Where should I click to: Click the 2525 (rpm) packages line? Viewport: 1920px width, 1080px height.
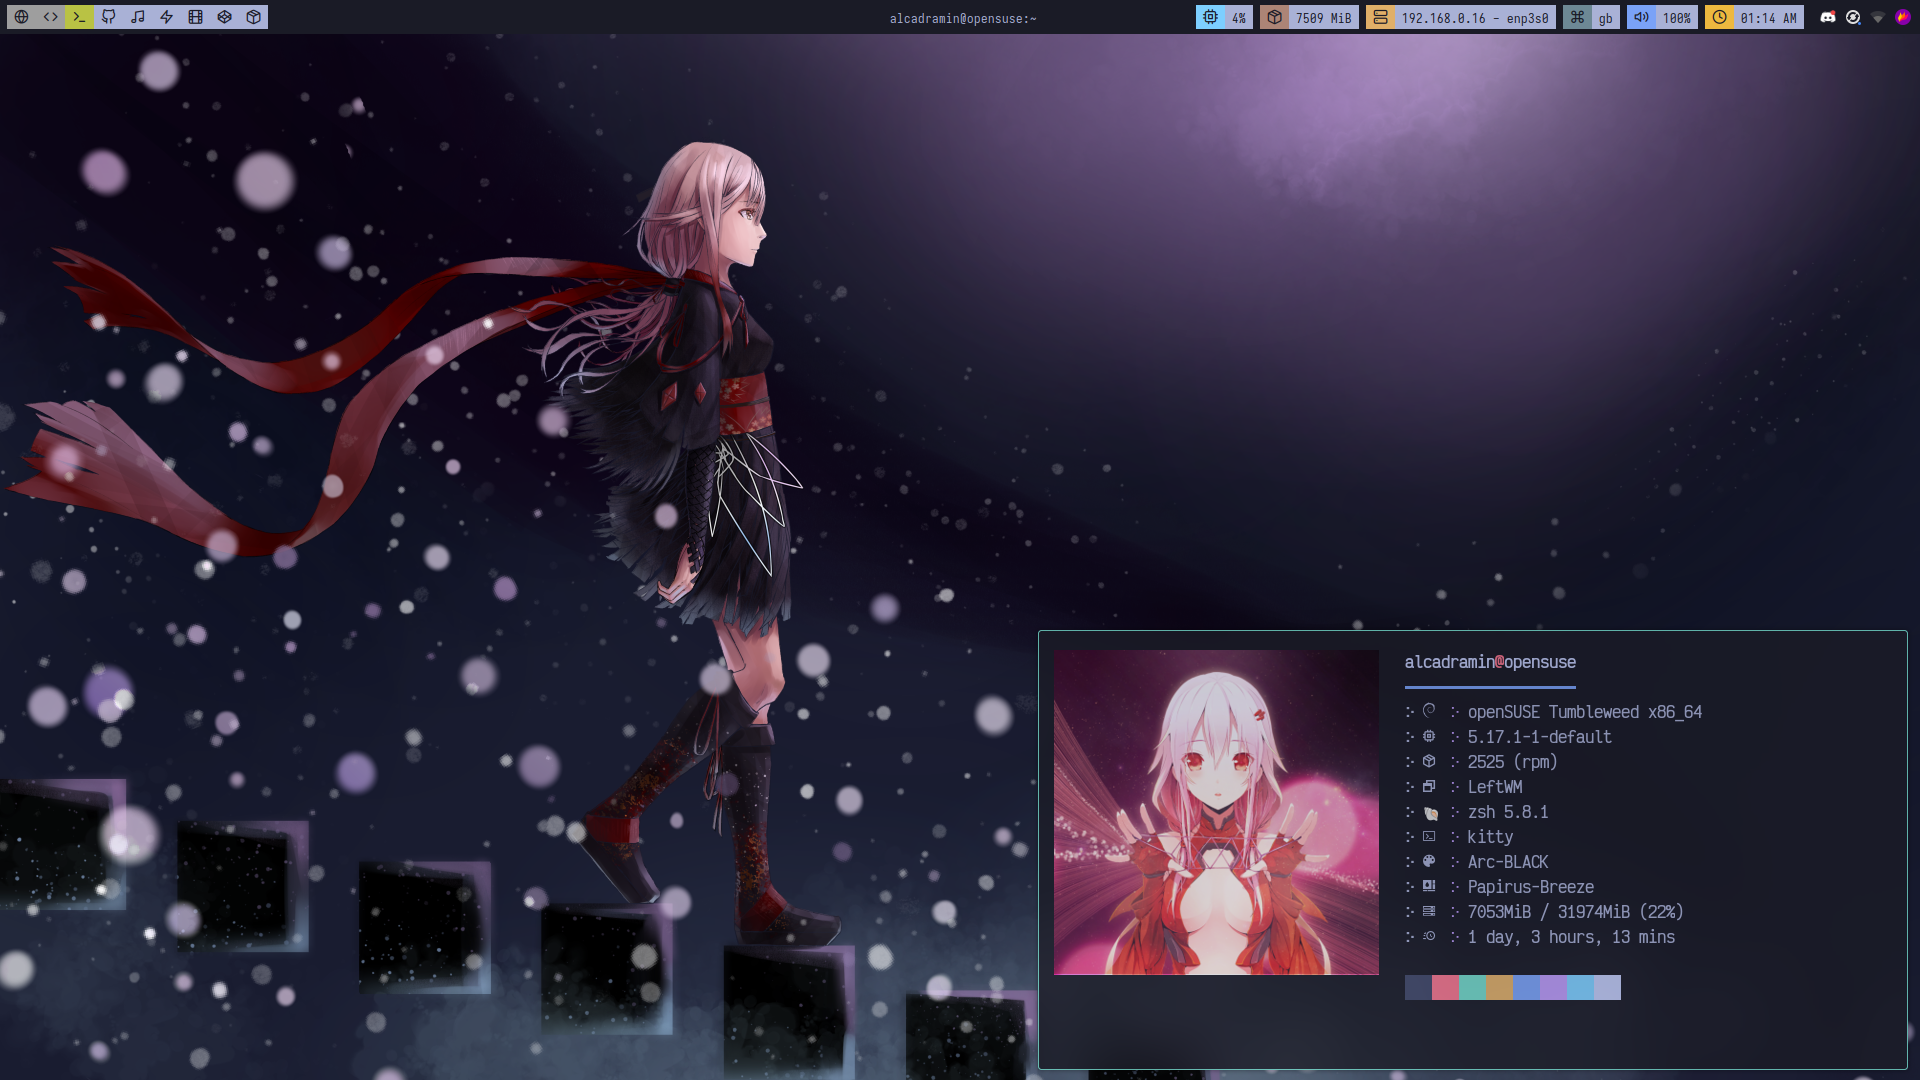pyautogui.click(x=1513, y=762)
